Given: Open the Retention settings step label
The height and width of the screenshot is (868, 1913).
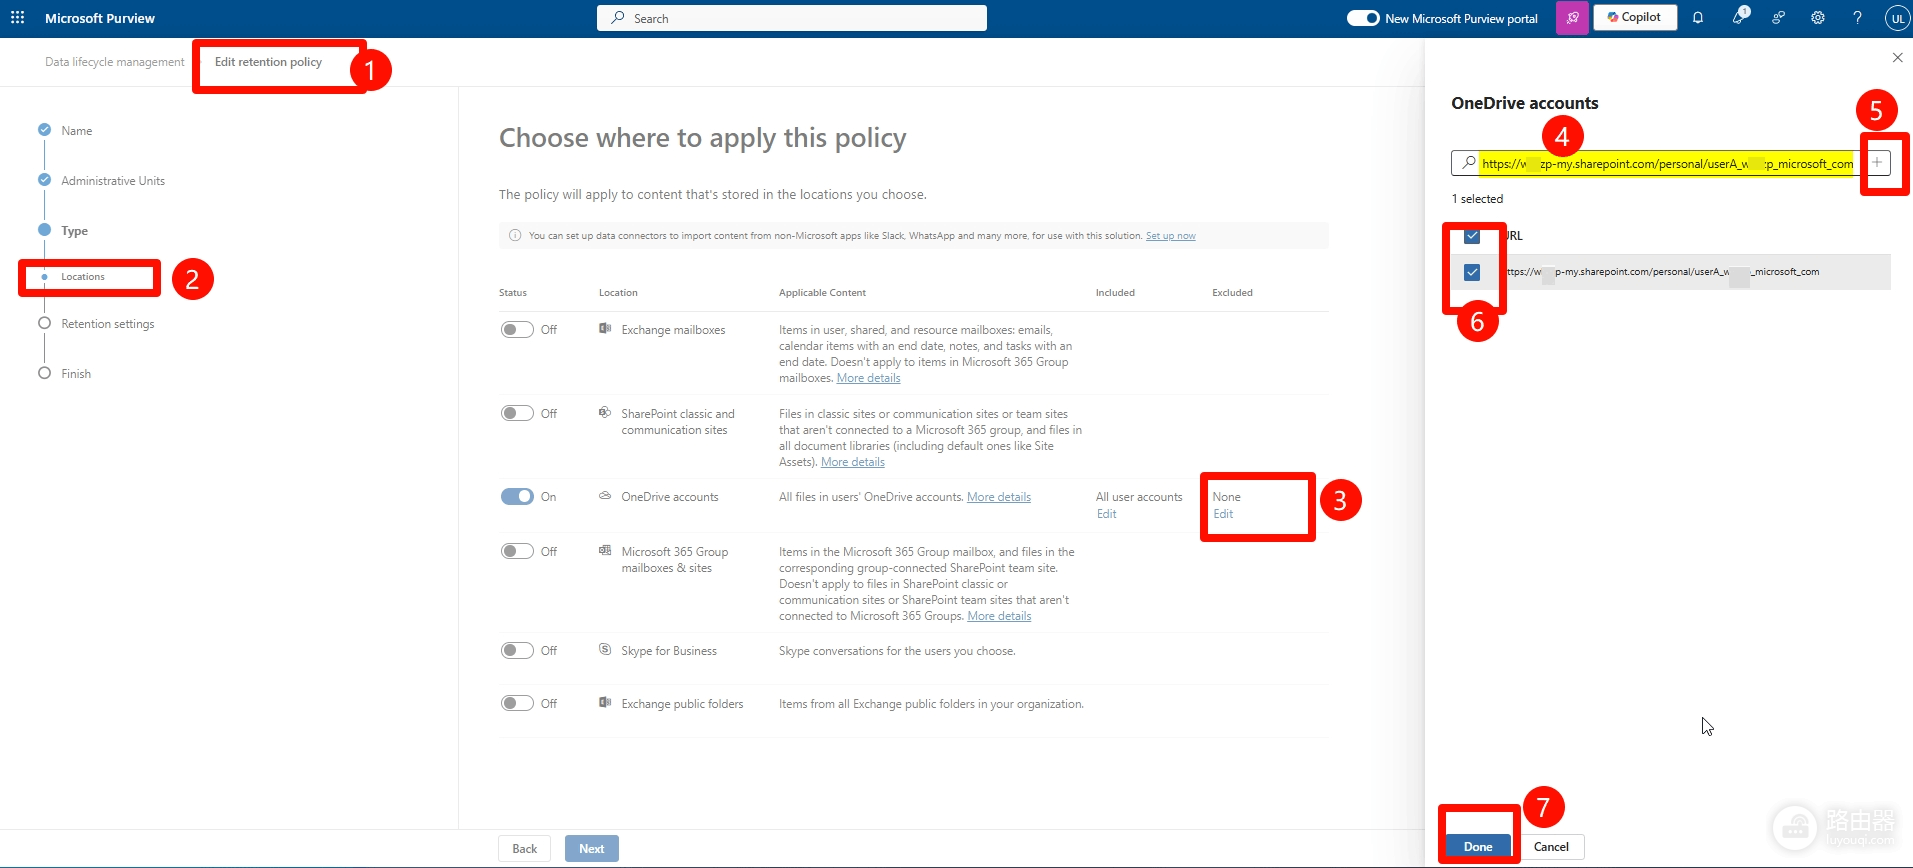Looking at the screenshot, I should 108,324.
